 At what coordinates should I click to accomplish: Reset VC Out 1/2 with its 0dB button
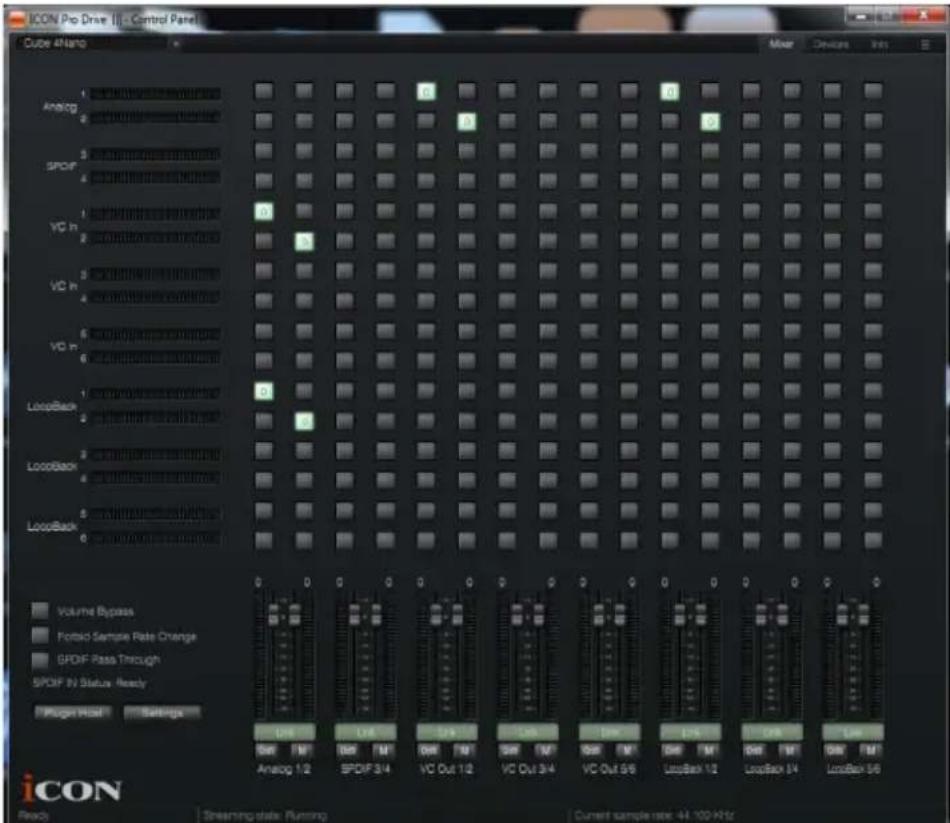click(x=428, y=750)
